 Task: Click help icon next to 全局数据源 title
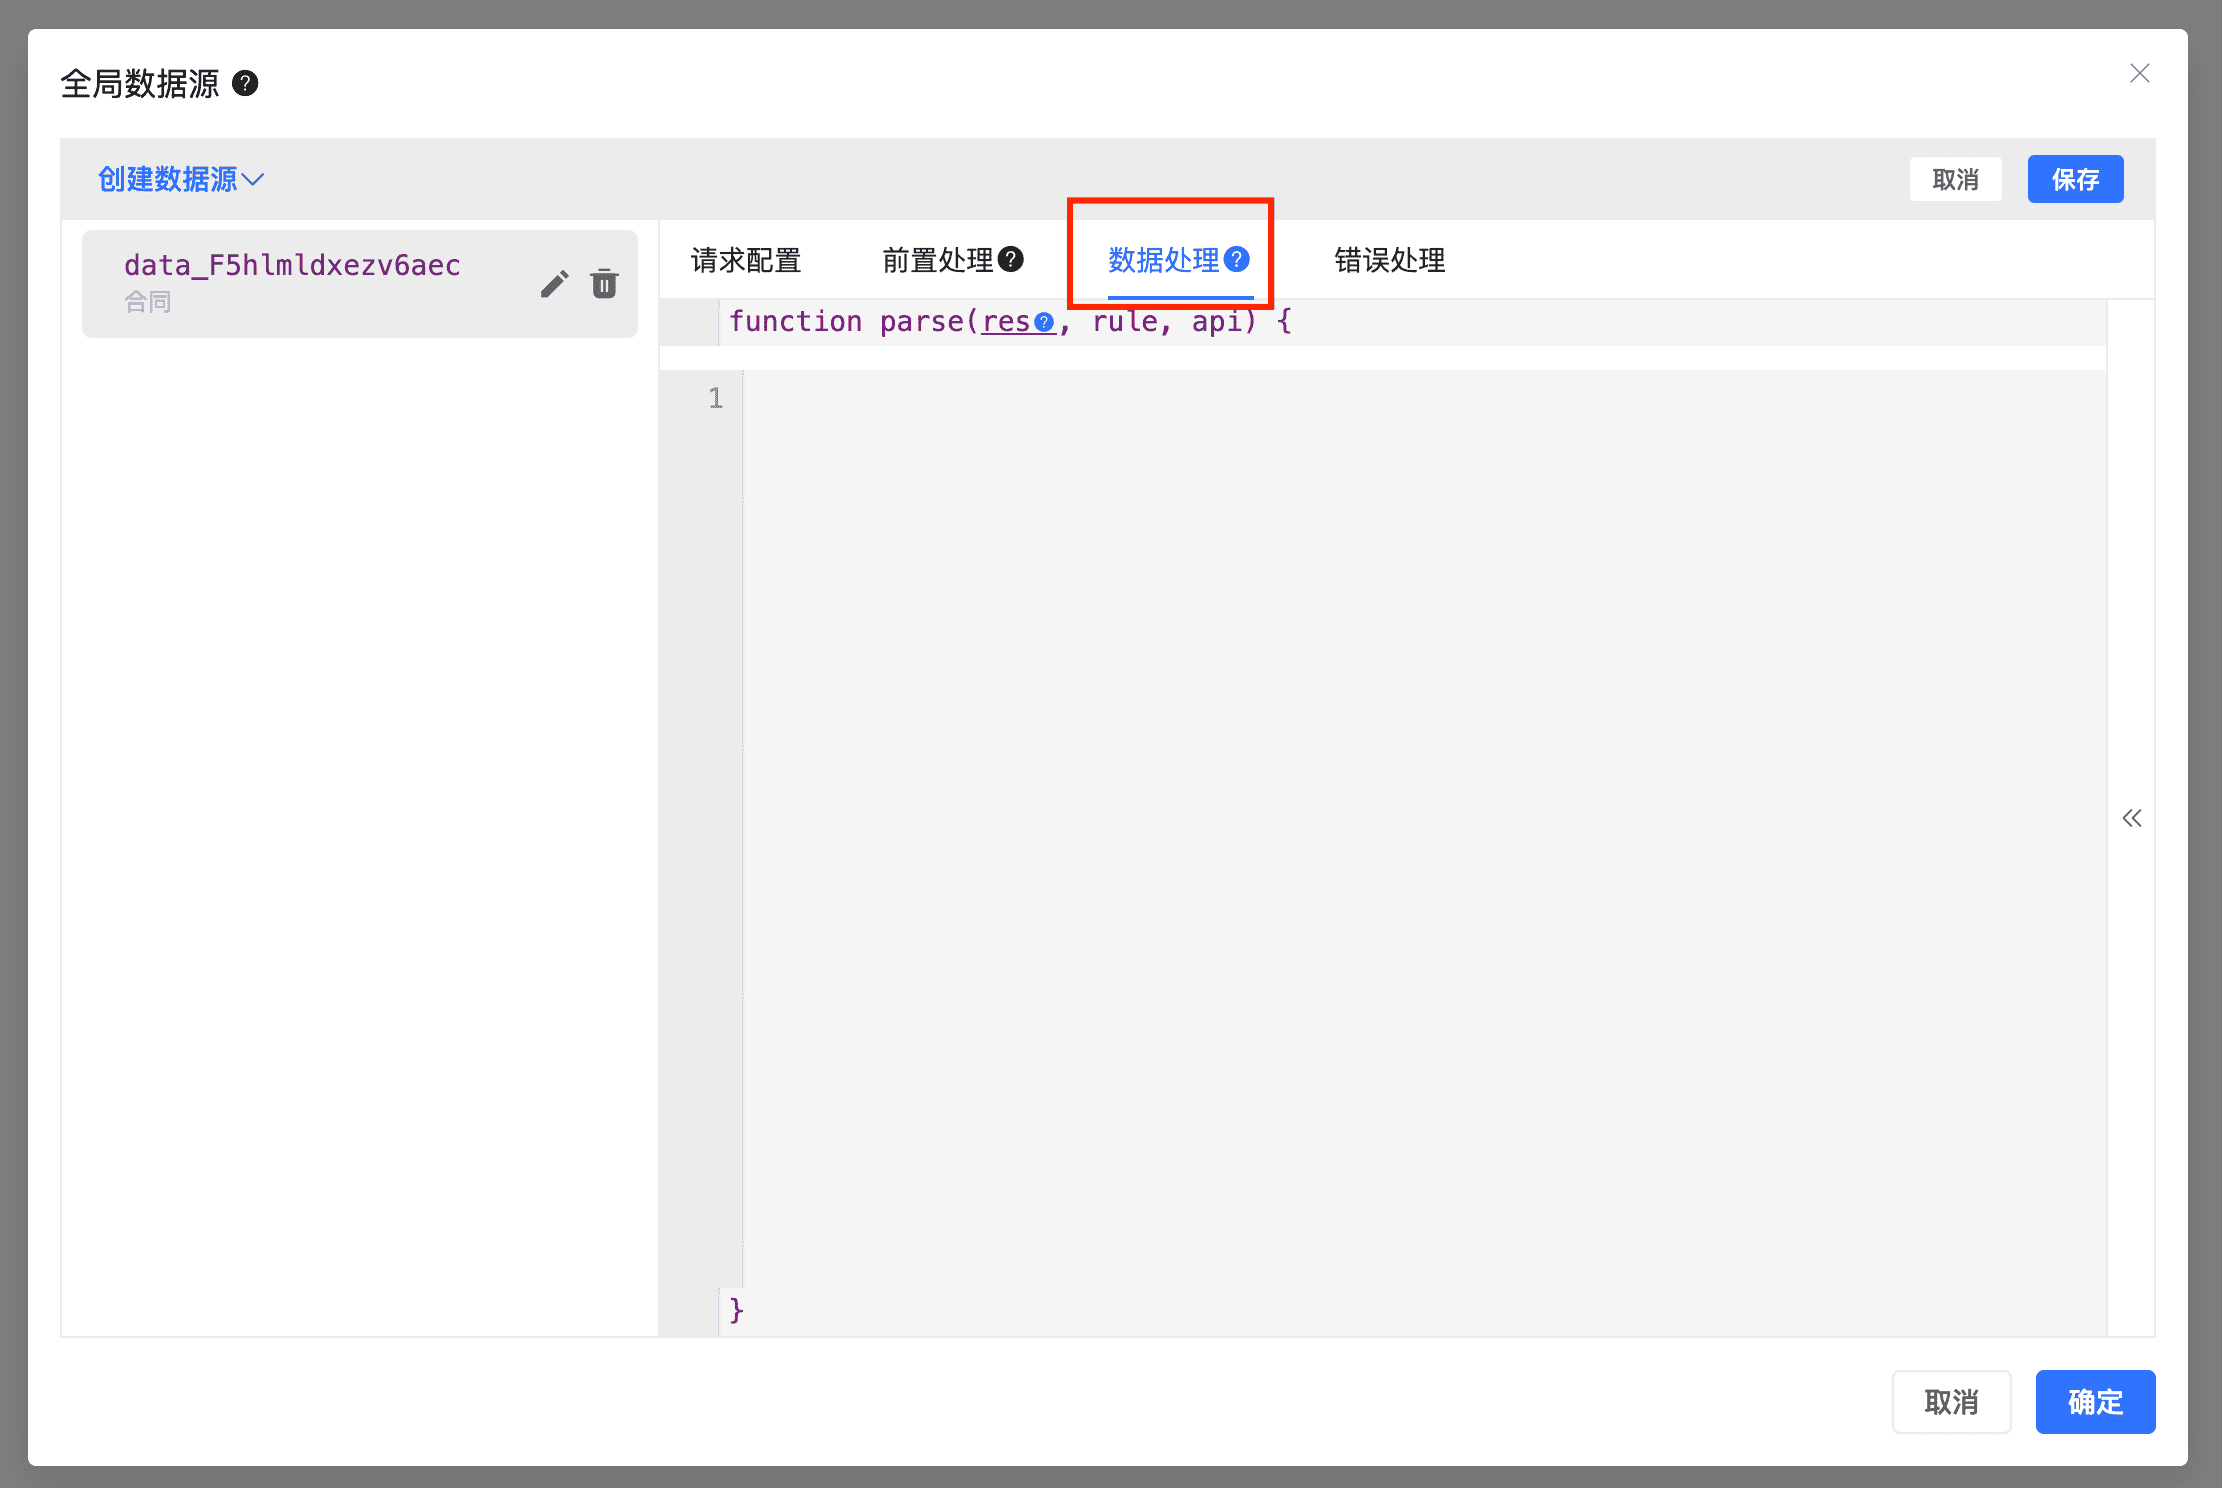(x=245, y=83)
